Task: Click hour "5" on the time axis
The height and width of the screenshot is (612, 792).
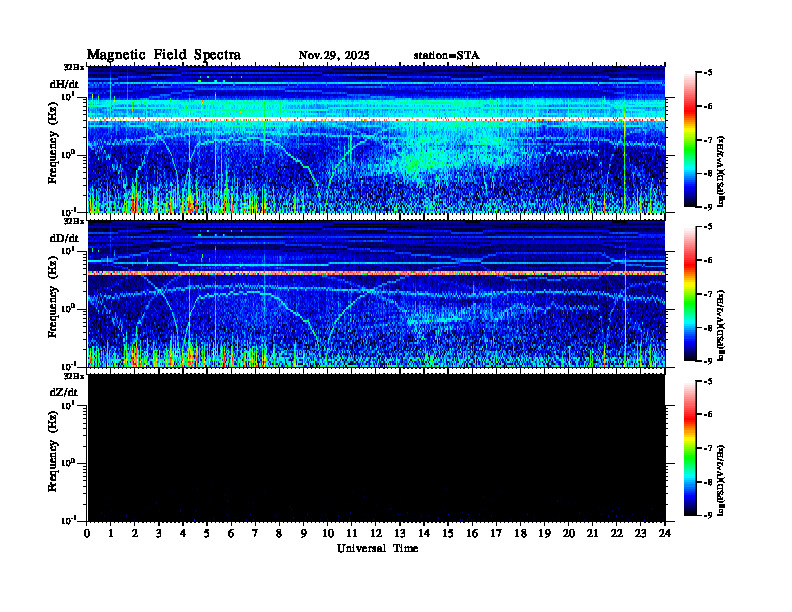Action: point(207,534)
